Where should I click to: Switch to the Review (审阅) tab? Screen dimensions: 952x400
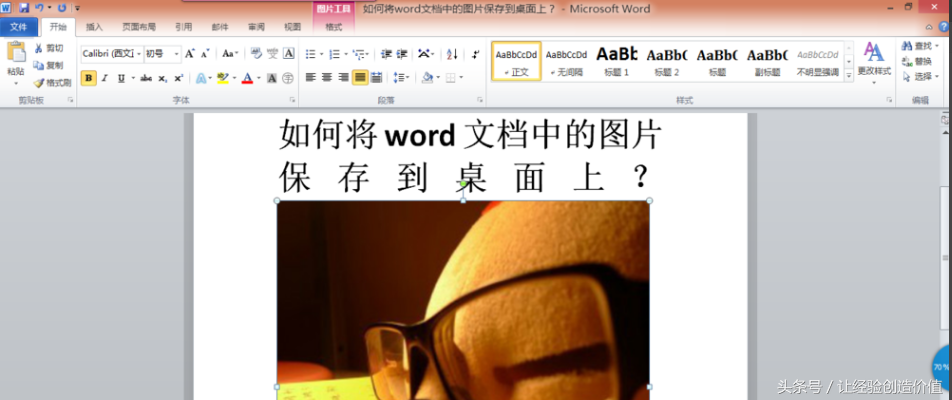pyautogui.click(x=256, y=27)
